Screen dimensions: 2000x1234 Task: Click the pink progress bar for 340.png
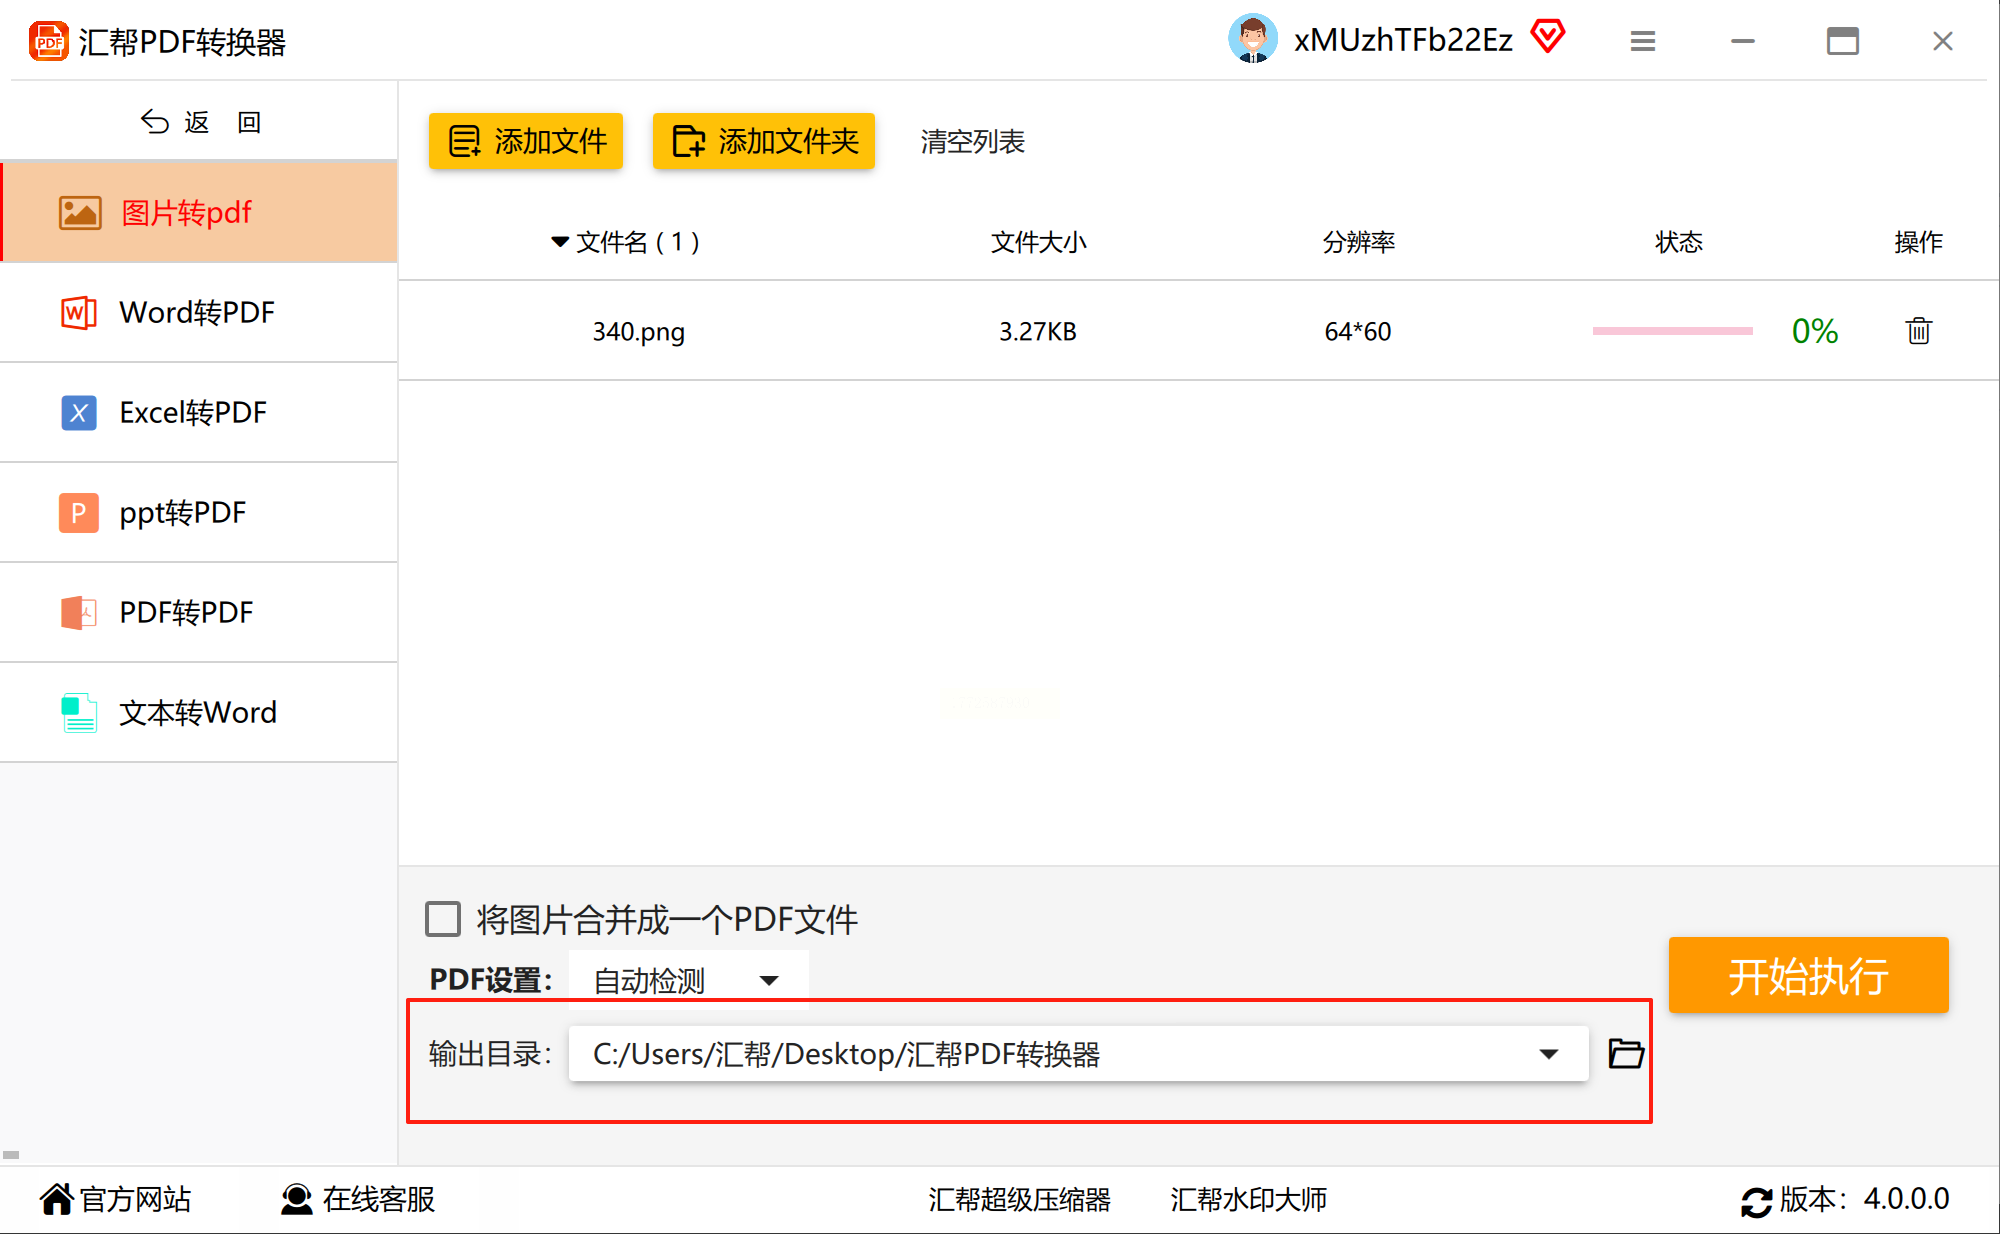[1672, 331]
